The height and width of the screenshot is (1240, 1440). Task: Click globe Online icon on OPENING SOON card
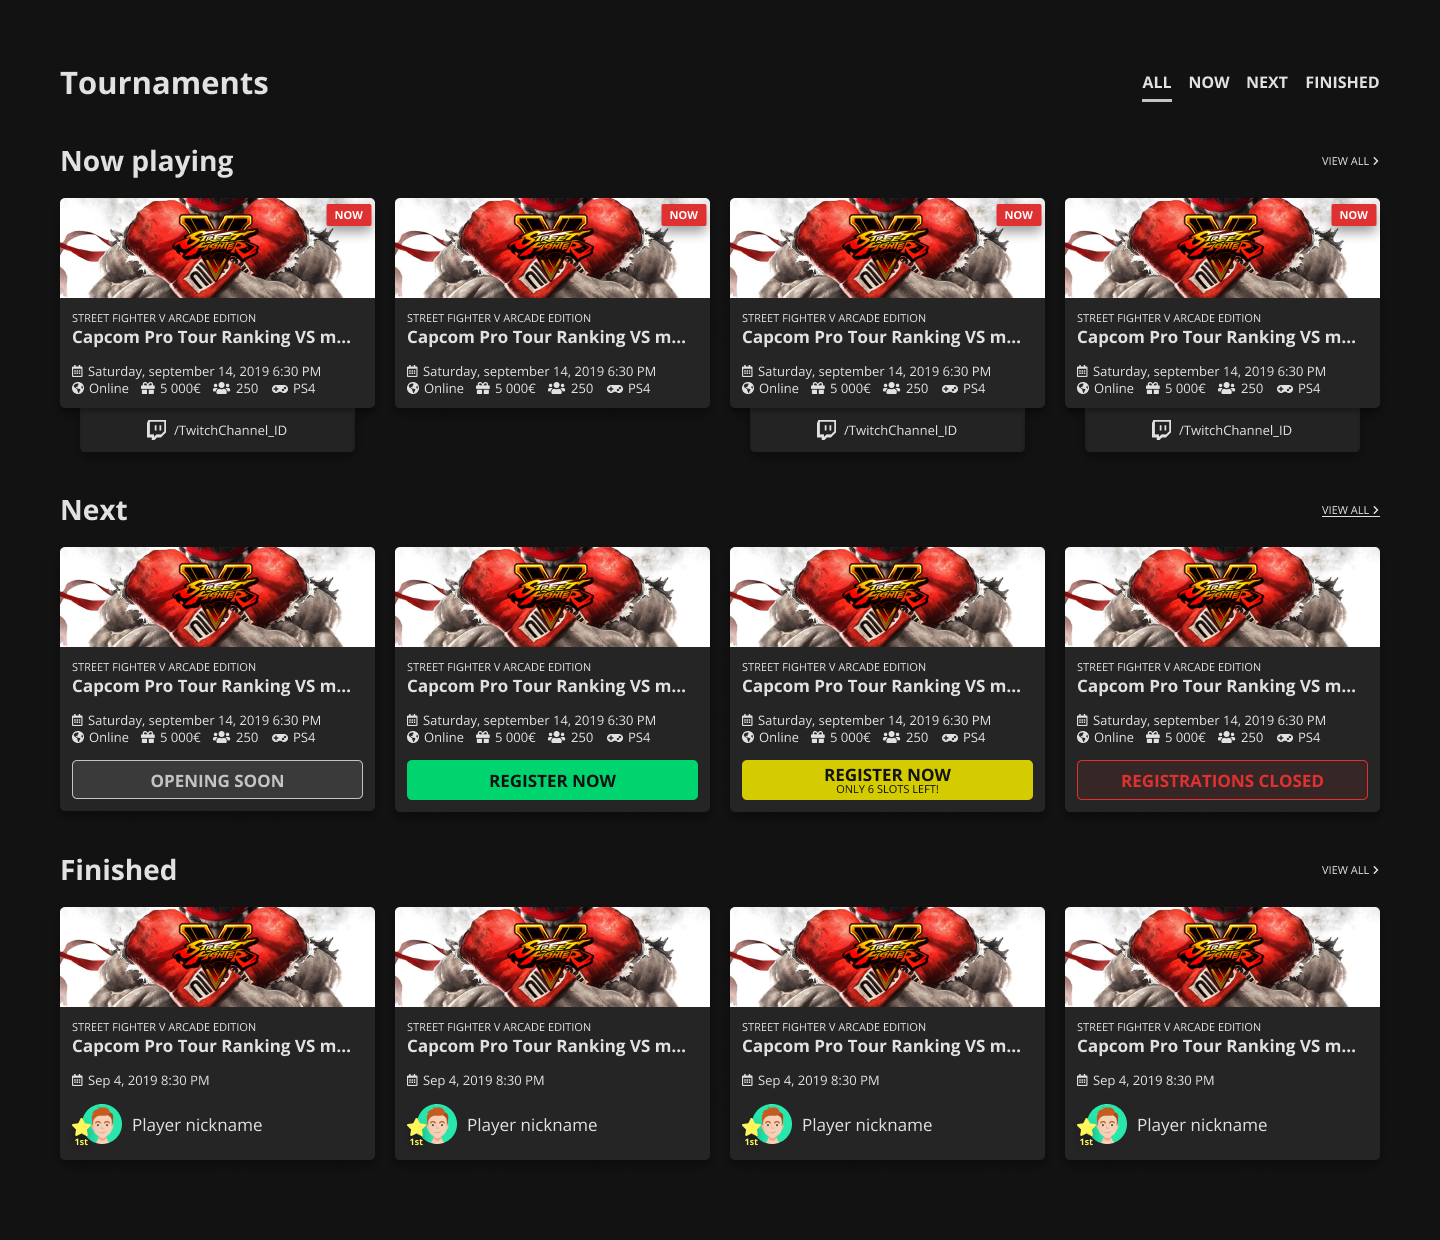point(78,737)
